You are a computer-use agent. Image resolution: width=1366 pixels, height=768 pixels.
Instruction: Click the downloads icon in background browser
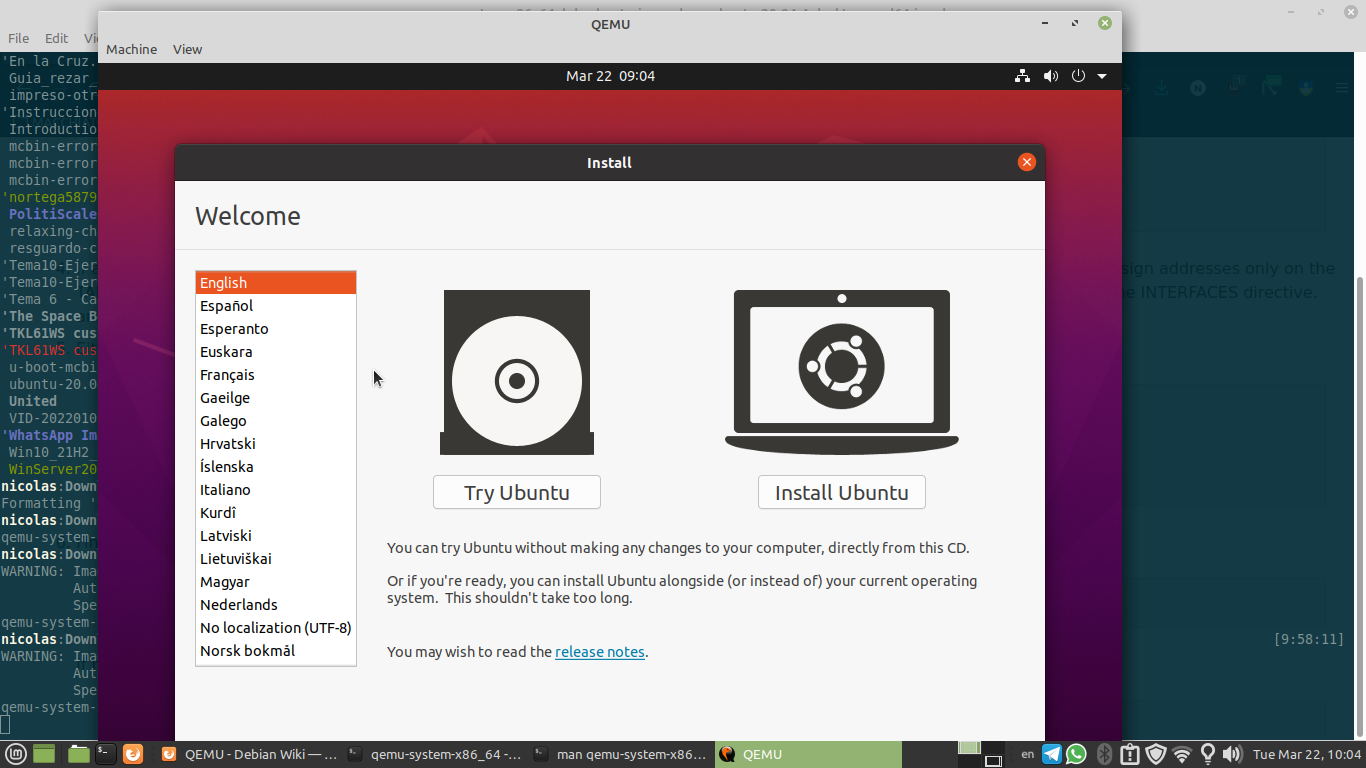[1161, 88]
